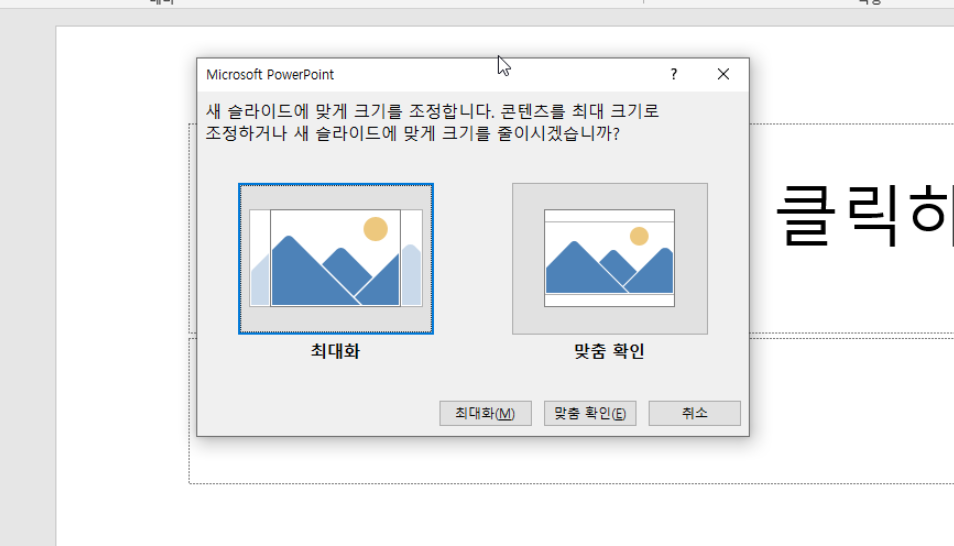Image resolution: width=954 pixels, height=546 pixels.
Task: Click blank white slide area below subtitle placeholder
Action: click(500, 515)
